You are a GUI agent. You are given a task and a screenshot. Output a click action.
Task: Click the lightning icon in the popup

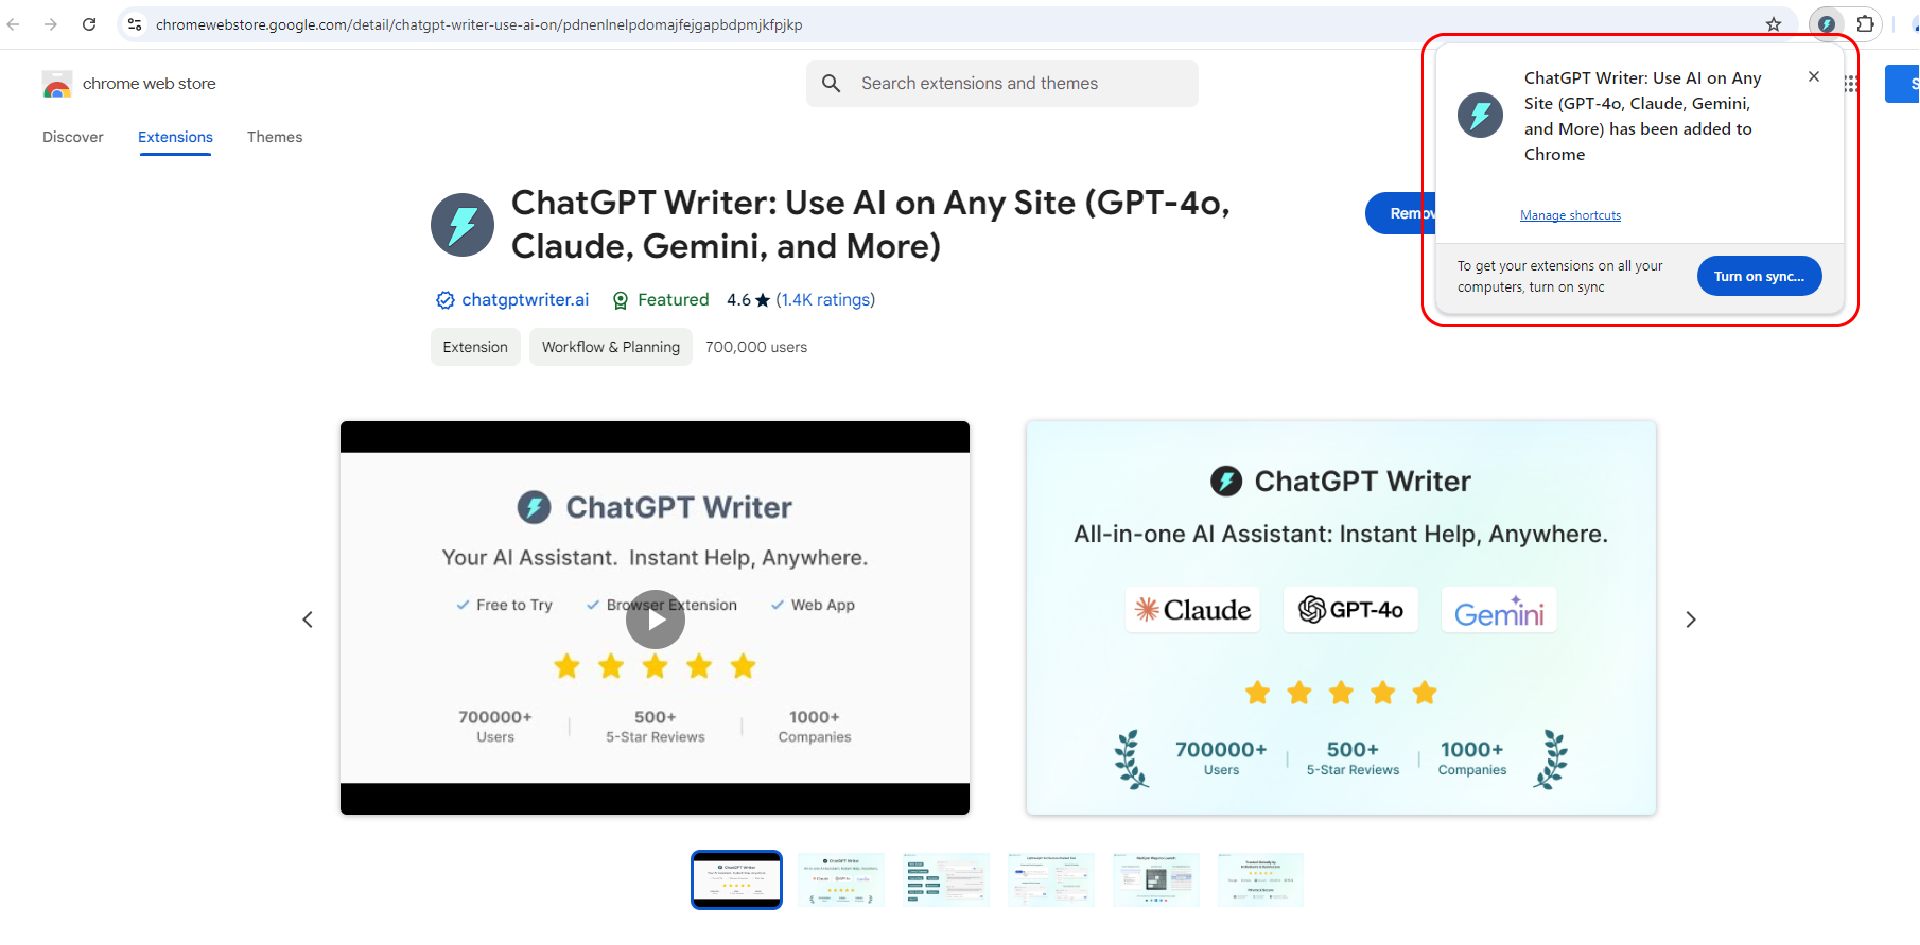coord(1480,115)
